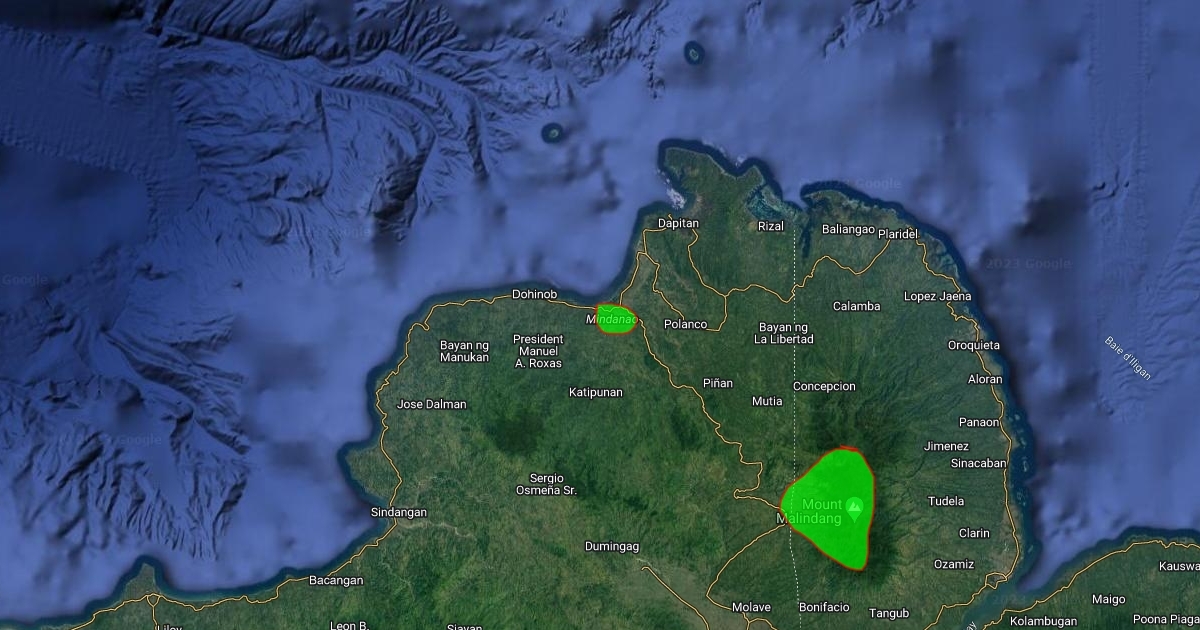Click the Polanco town label
Screen dimensions: 1200x630
(686, 324)
